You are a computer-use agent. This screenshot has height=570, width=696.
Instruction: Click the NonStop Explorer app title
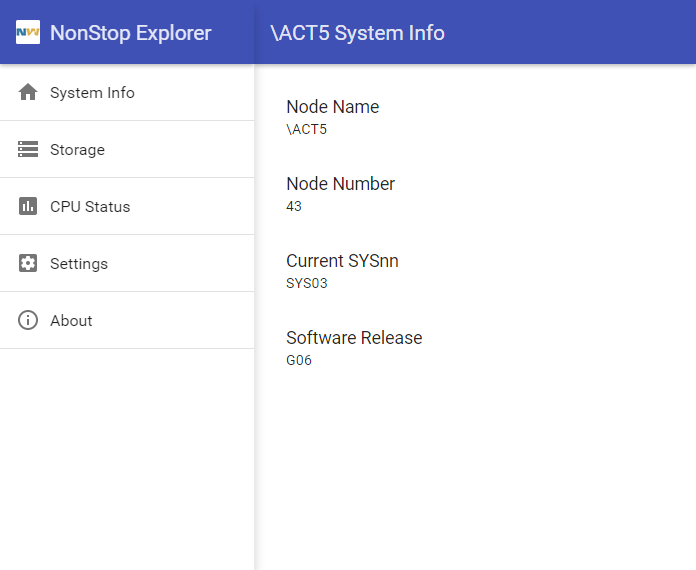tap(130, 33)
